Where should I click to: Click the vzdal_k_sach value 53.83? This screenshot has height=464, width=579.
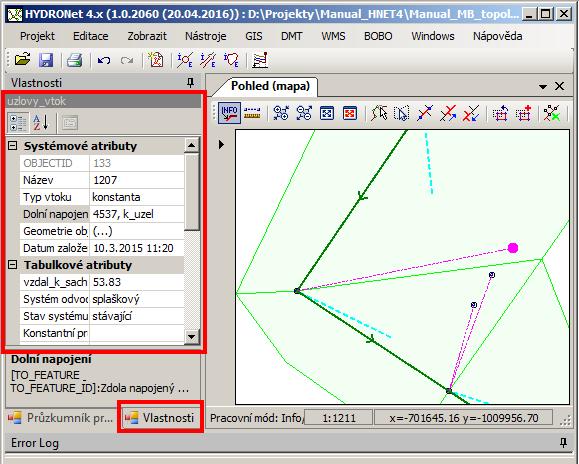click(137, 282)
